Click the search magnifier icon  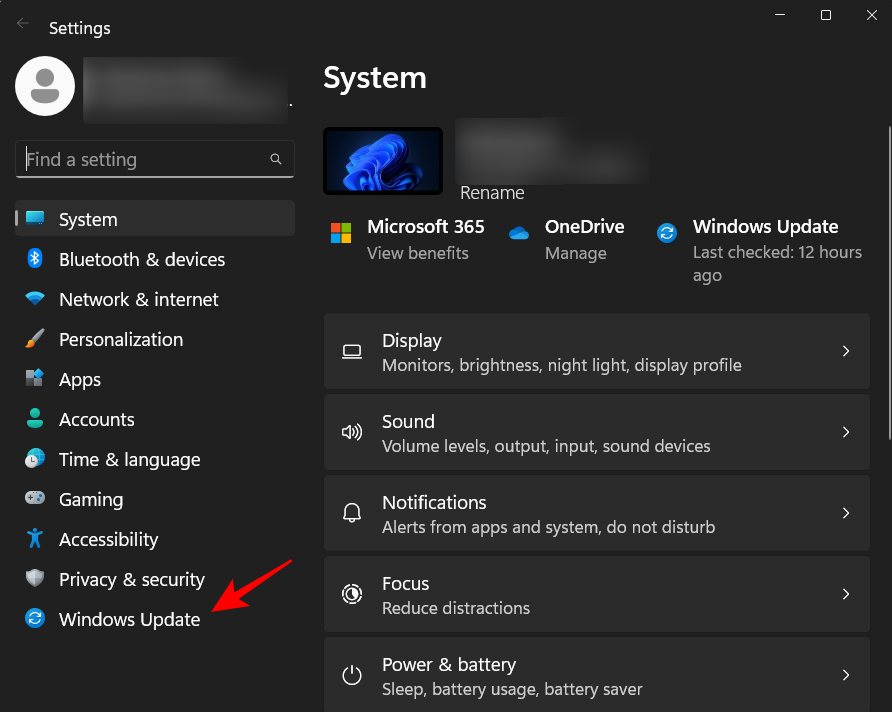click(276, 159)
